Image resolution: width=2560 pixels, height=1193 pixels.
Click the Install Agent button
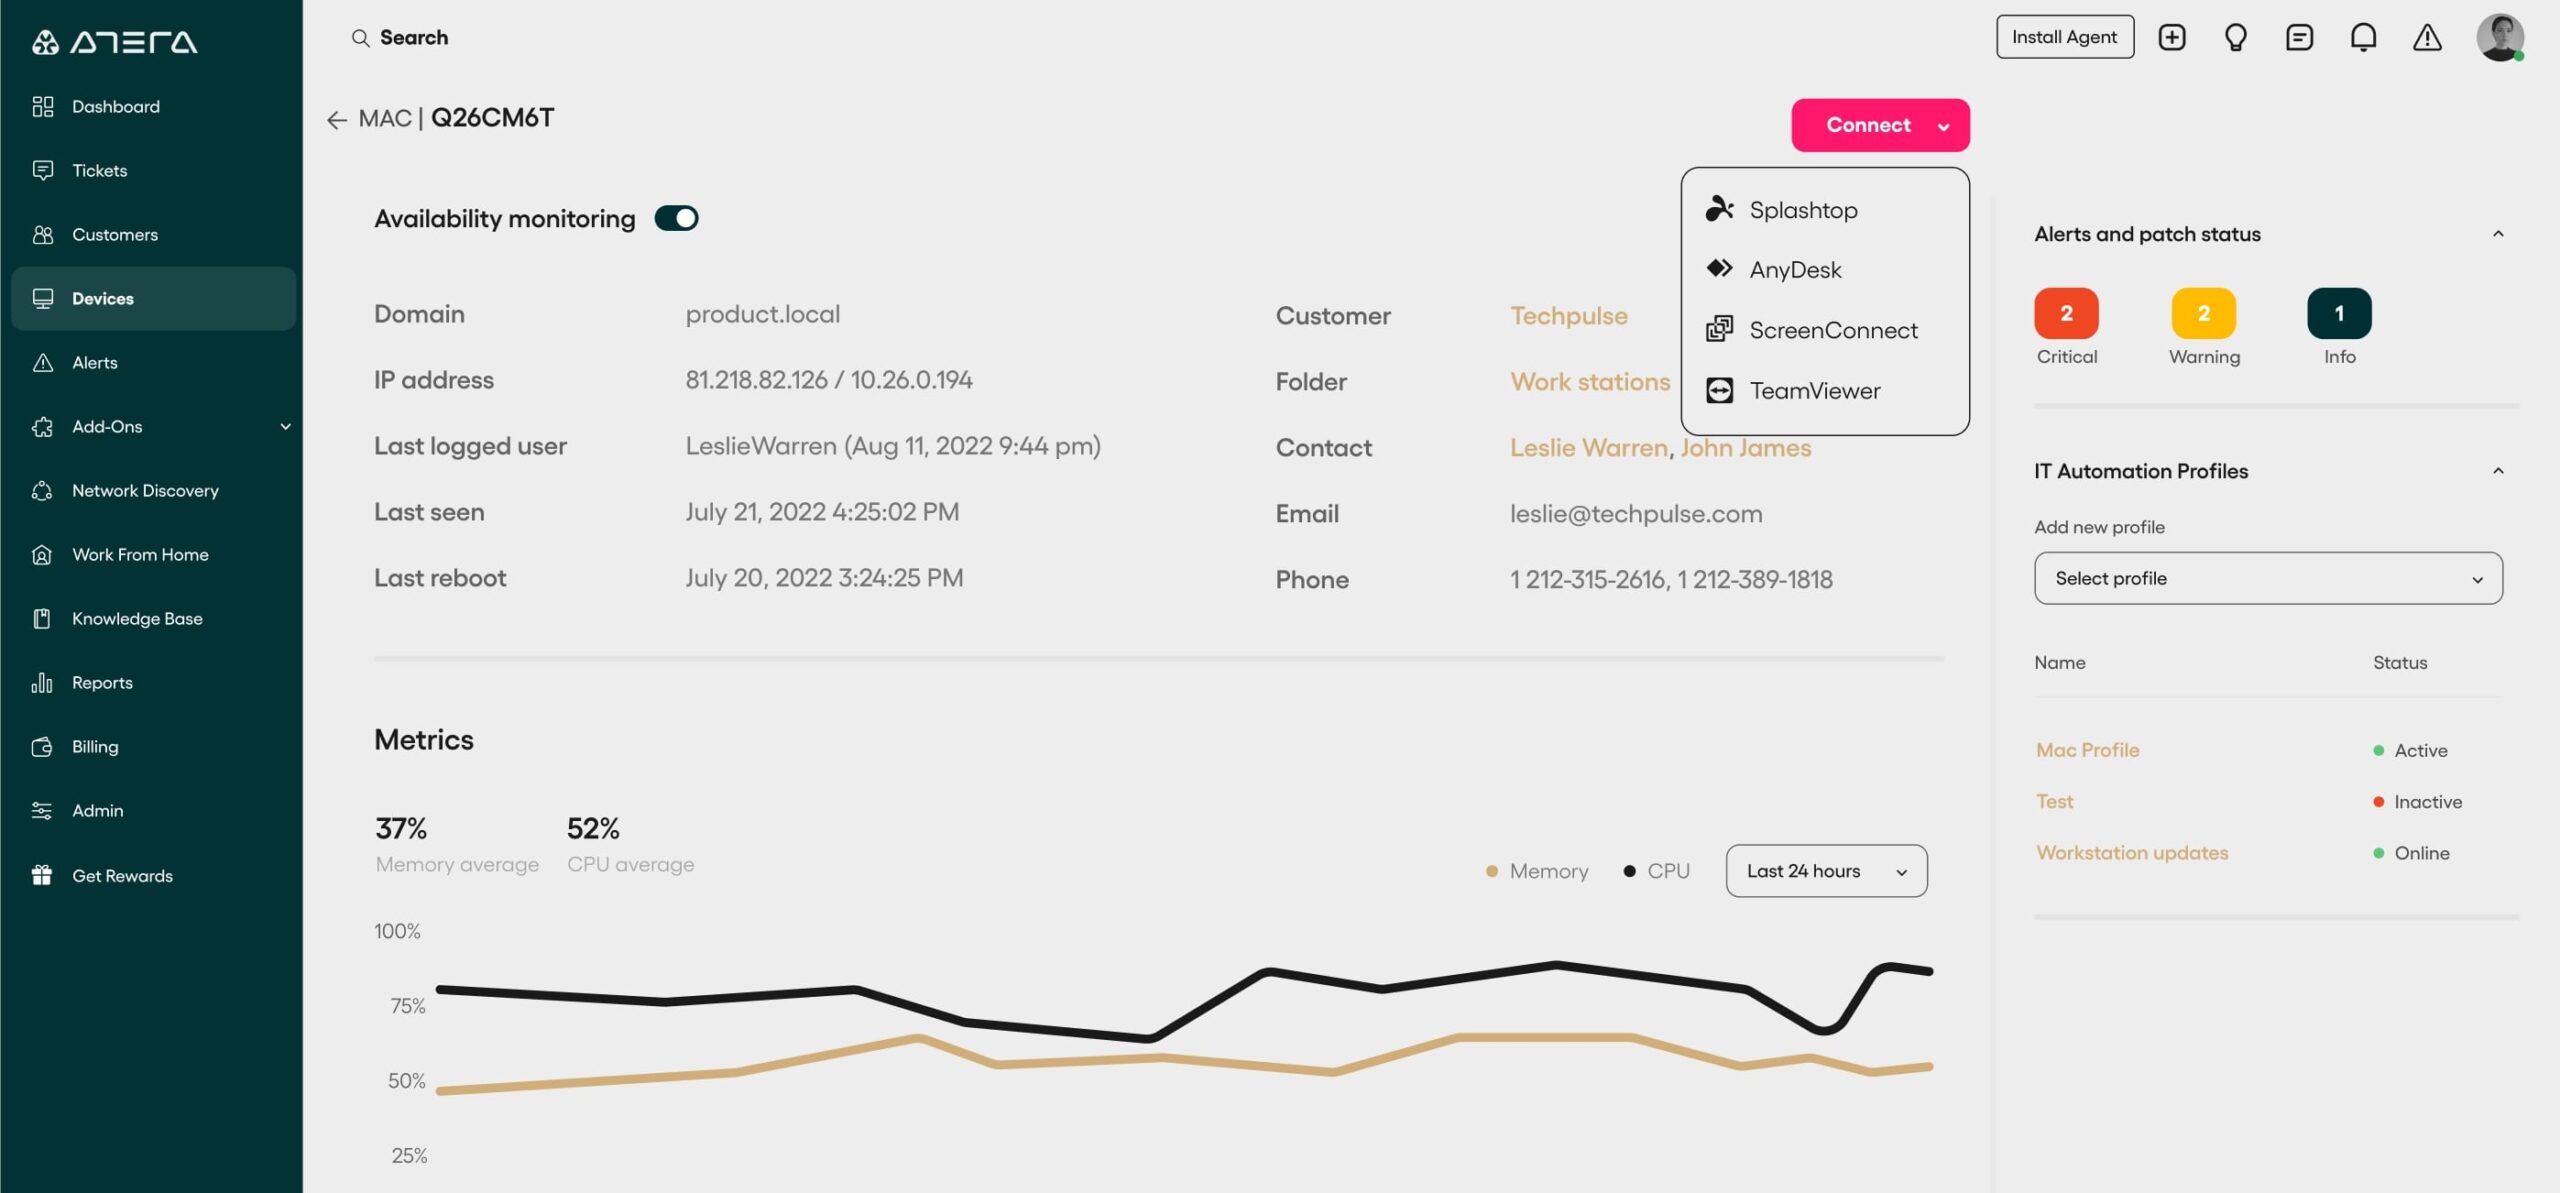coord(2063,36)
